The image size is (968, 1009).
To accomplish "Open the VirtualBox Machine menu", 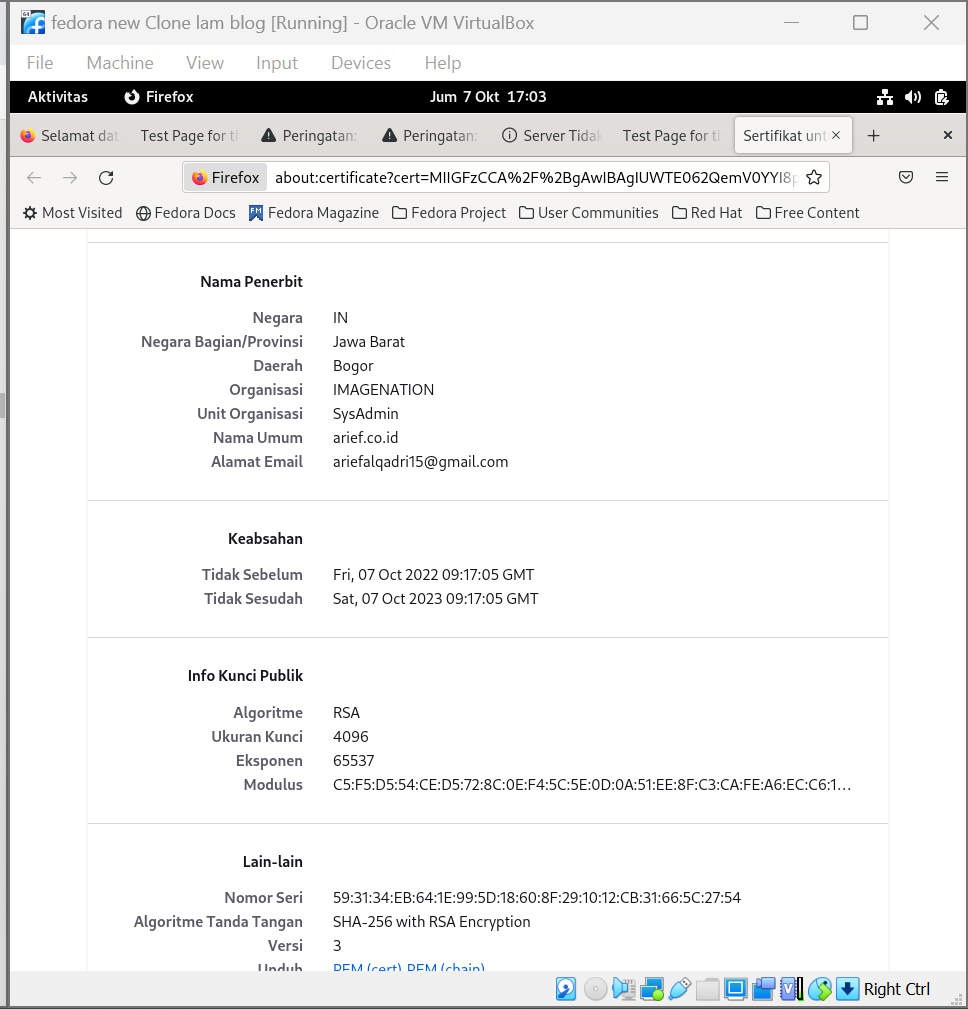I will (x=120, y=63).
